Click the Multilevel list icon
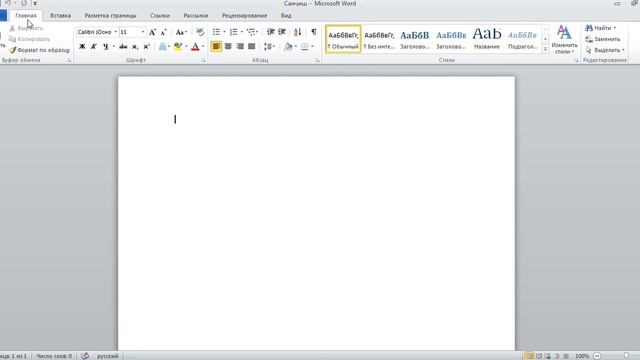The height and width of the screenshot is (360, 640). (x=251, y=32)
